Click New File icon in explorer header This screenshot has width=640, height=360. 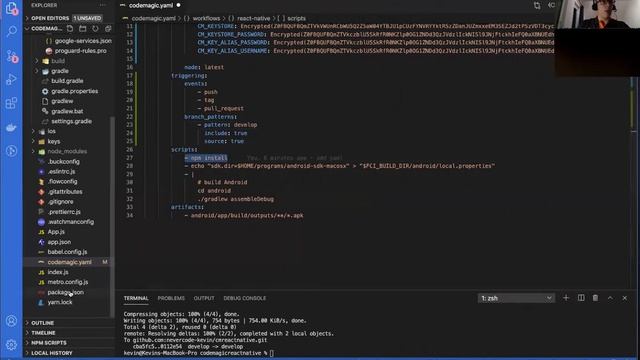click(x=70, y=29)
